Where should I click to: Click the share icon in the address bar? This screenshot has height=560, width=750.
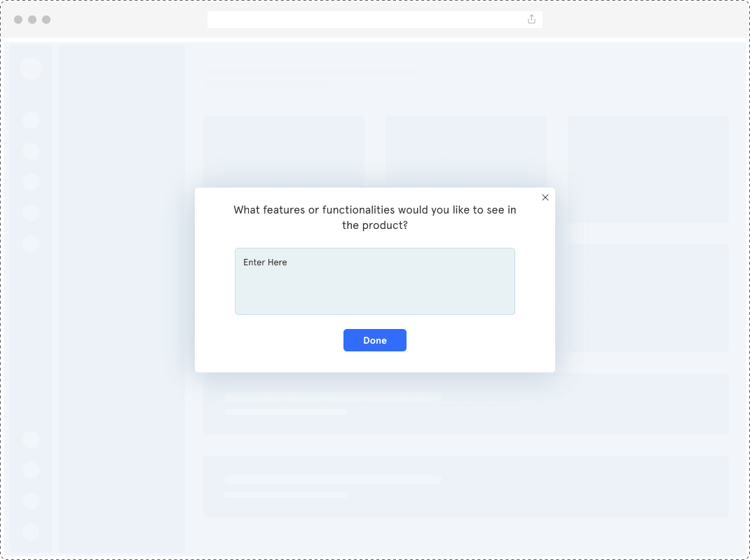(531, 19)
